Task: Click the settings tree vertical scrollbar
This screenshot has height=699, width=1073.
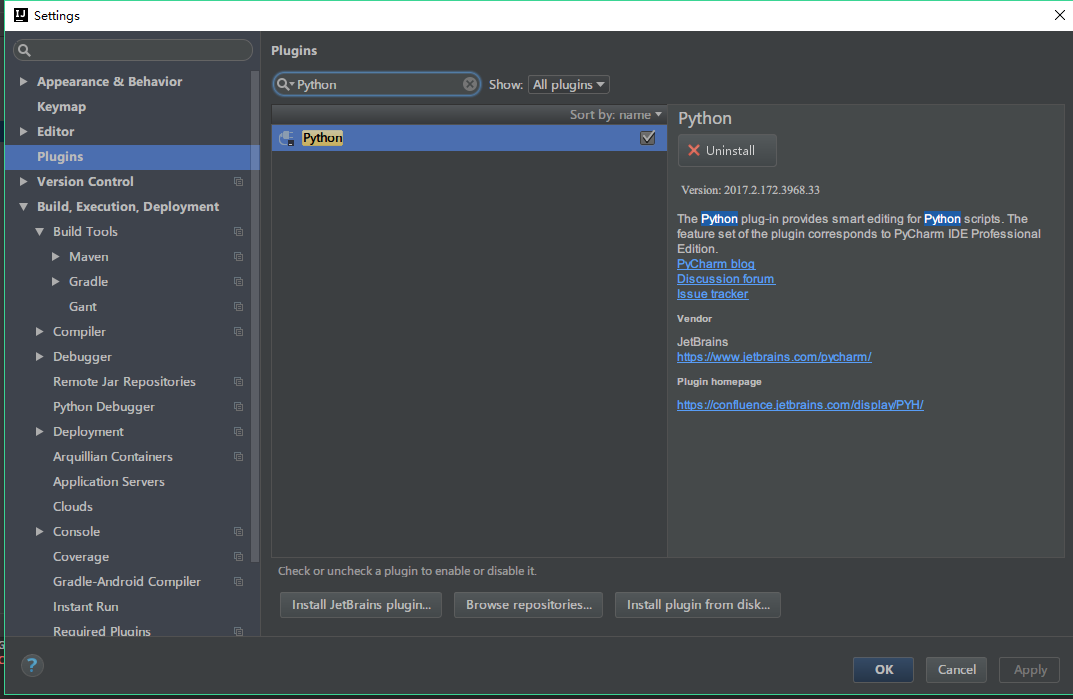Action: click(x=255, y=315)
